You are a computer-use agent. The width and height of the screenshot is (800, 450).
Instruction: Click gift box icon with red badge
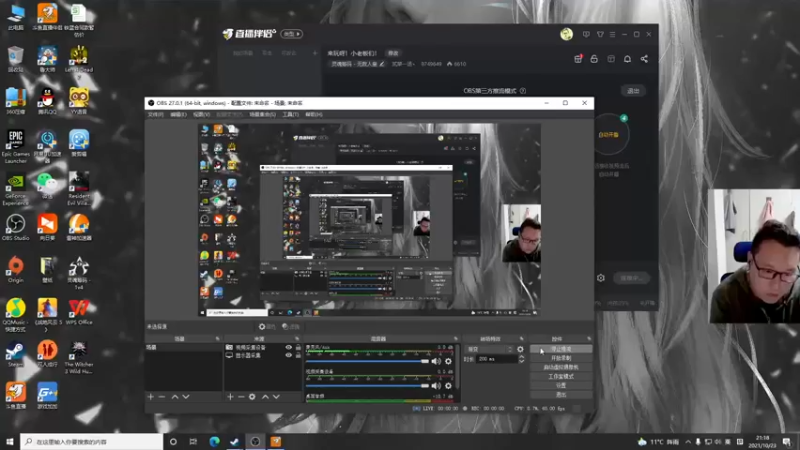578,59
